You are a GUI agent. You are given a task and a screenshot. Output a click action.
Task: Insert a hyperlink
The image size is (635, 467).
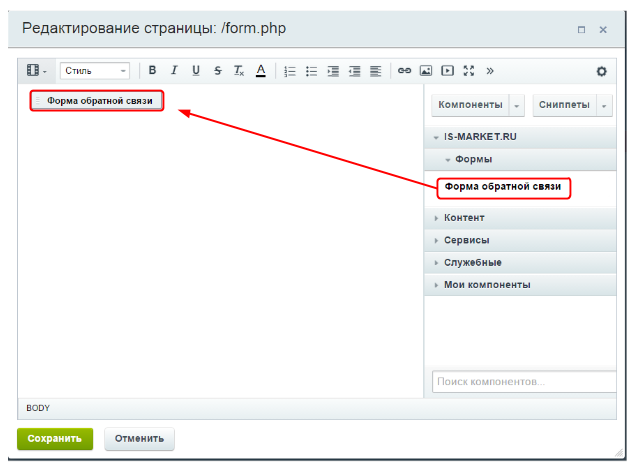click(404, 71)
